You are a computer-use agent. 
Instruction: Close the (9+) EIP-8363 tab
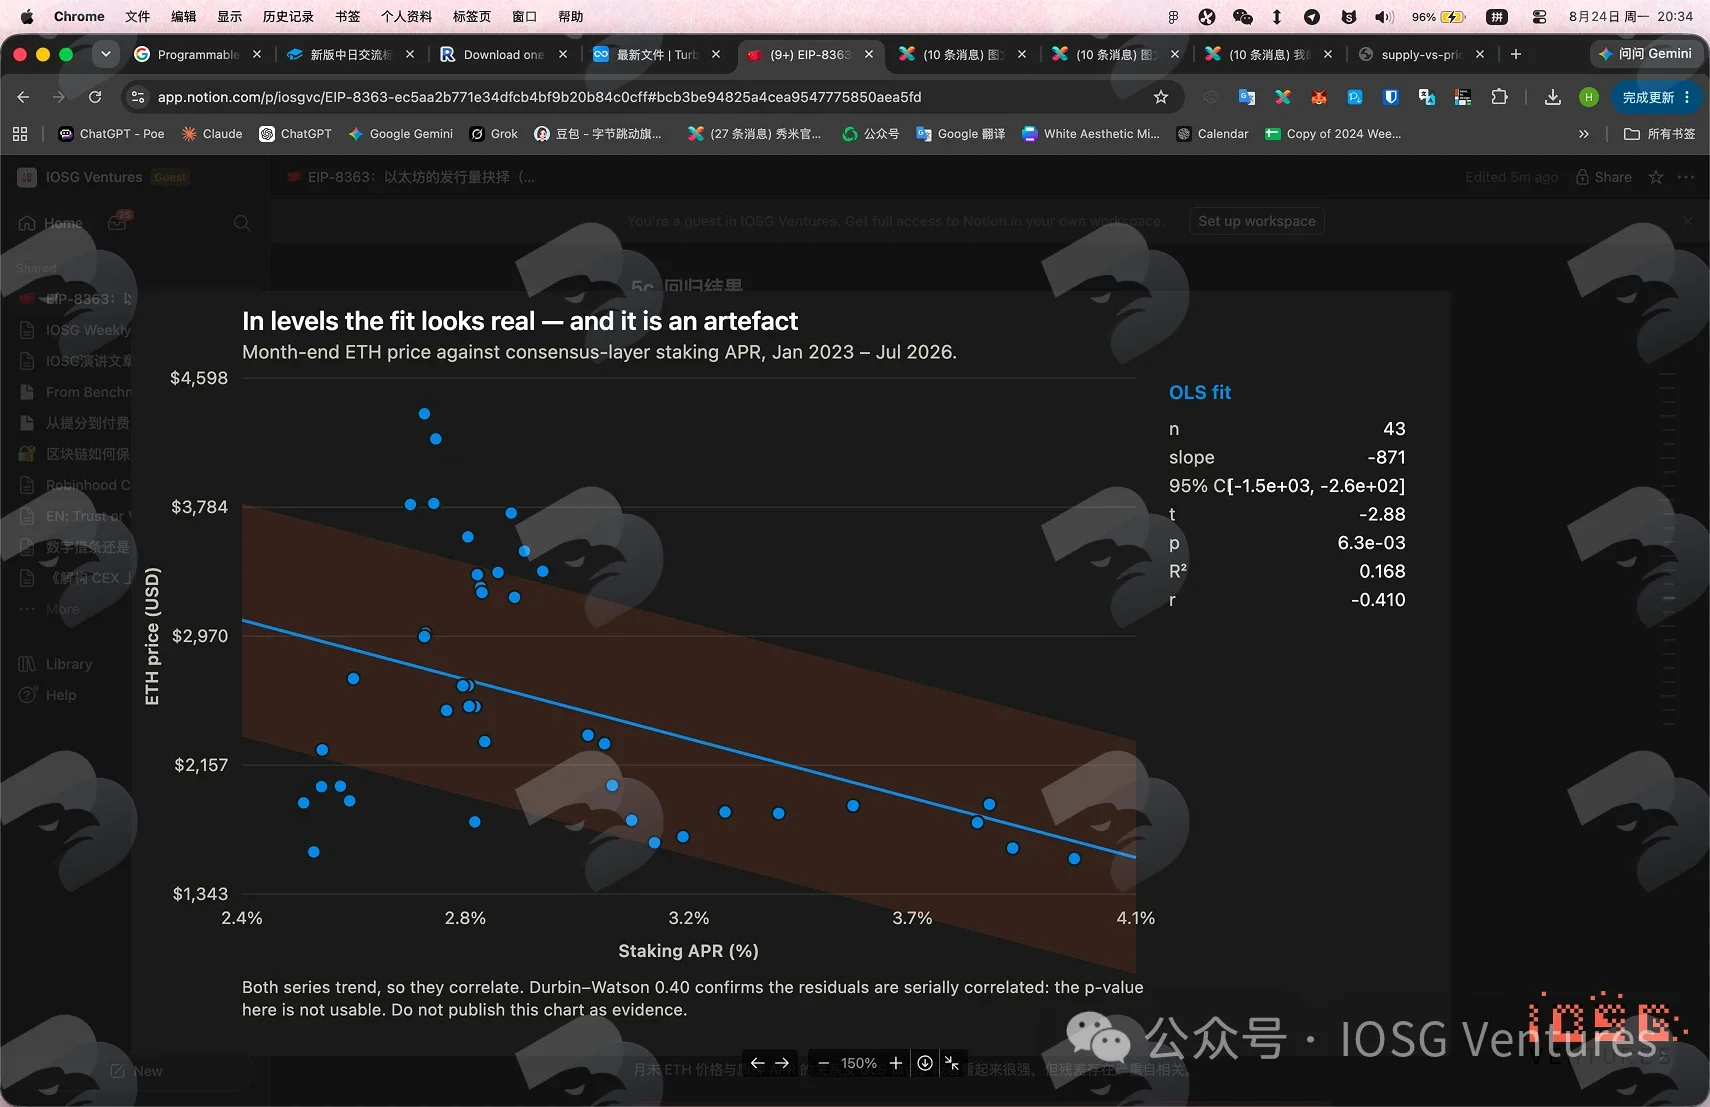(x=869, y=54)
